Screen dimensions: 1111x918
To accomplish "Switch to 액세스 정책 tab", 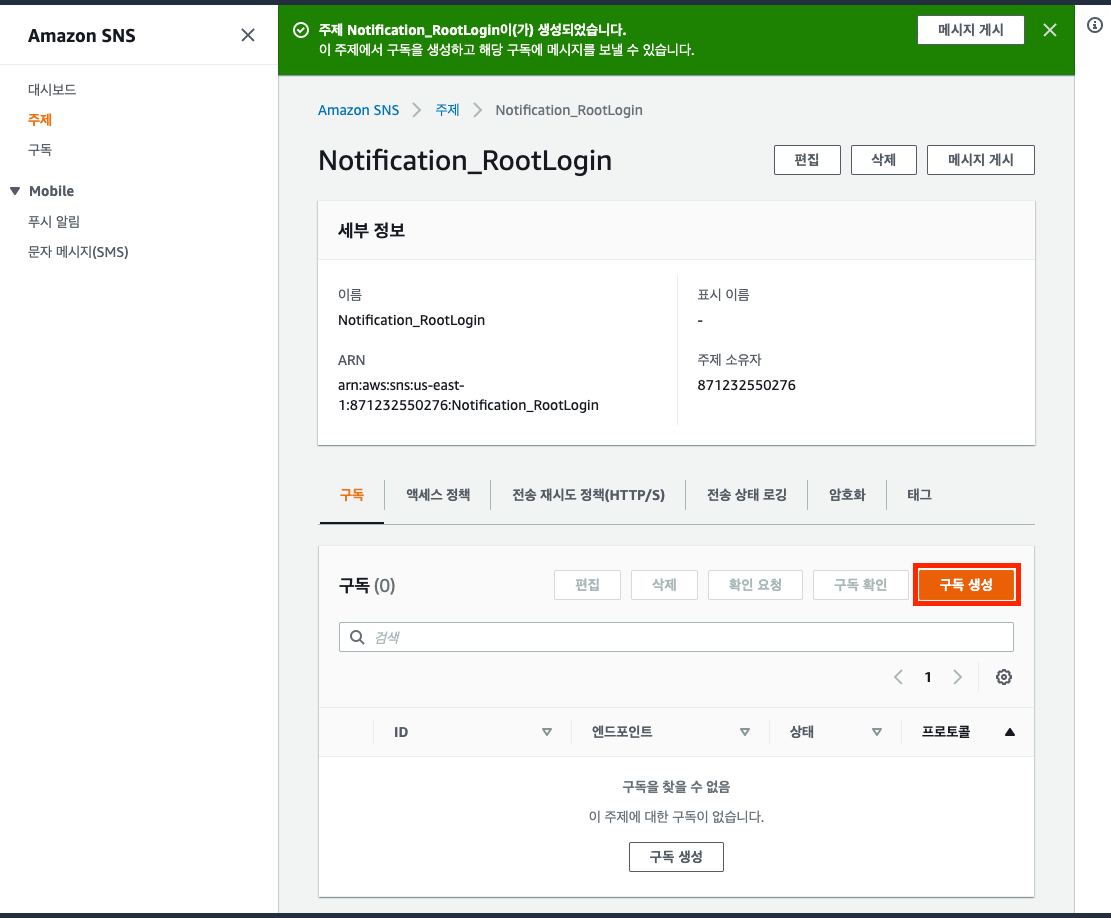I will click(438, 494).
